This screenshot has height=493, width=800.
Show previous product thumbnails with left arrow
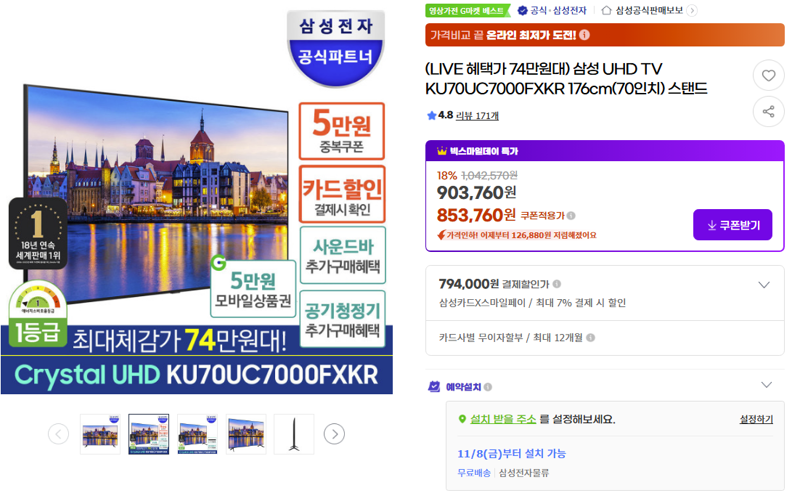(58, 434)
